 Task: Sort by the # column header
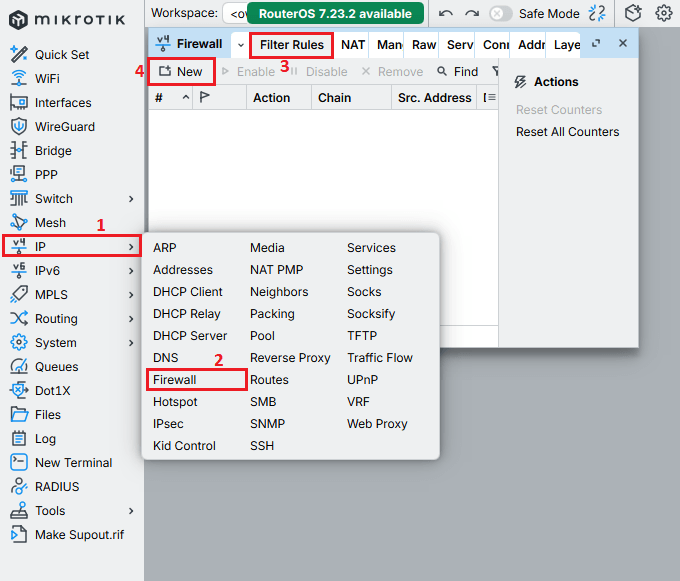click(x=171, y=98)
